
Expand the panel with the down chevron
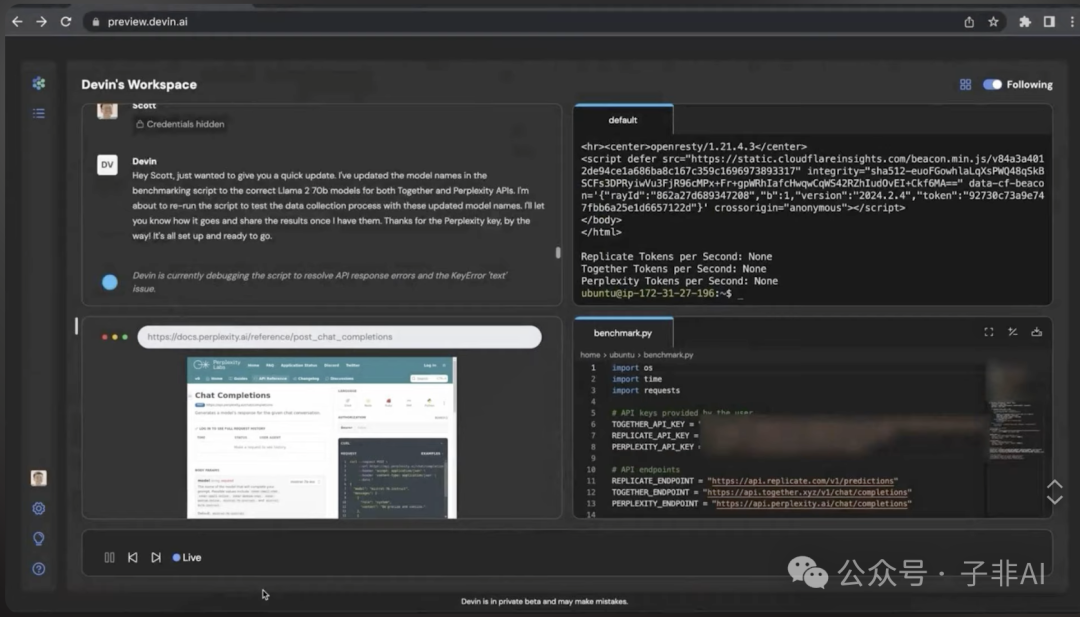point(1055,500)
